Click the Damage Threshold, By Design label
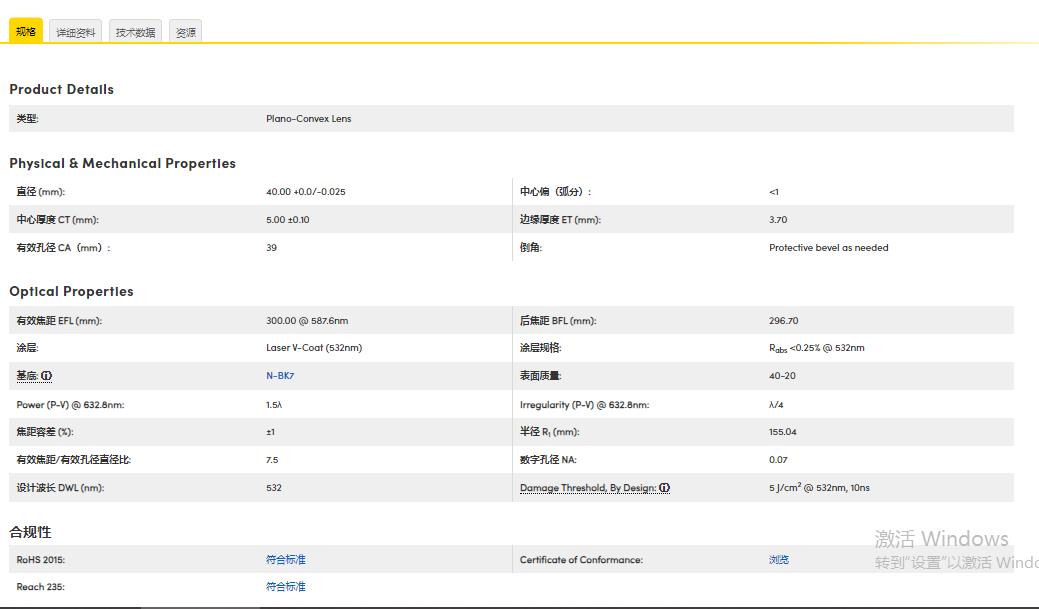Viewport: 1039px width, 609px height. (590, 488)
